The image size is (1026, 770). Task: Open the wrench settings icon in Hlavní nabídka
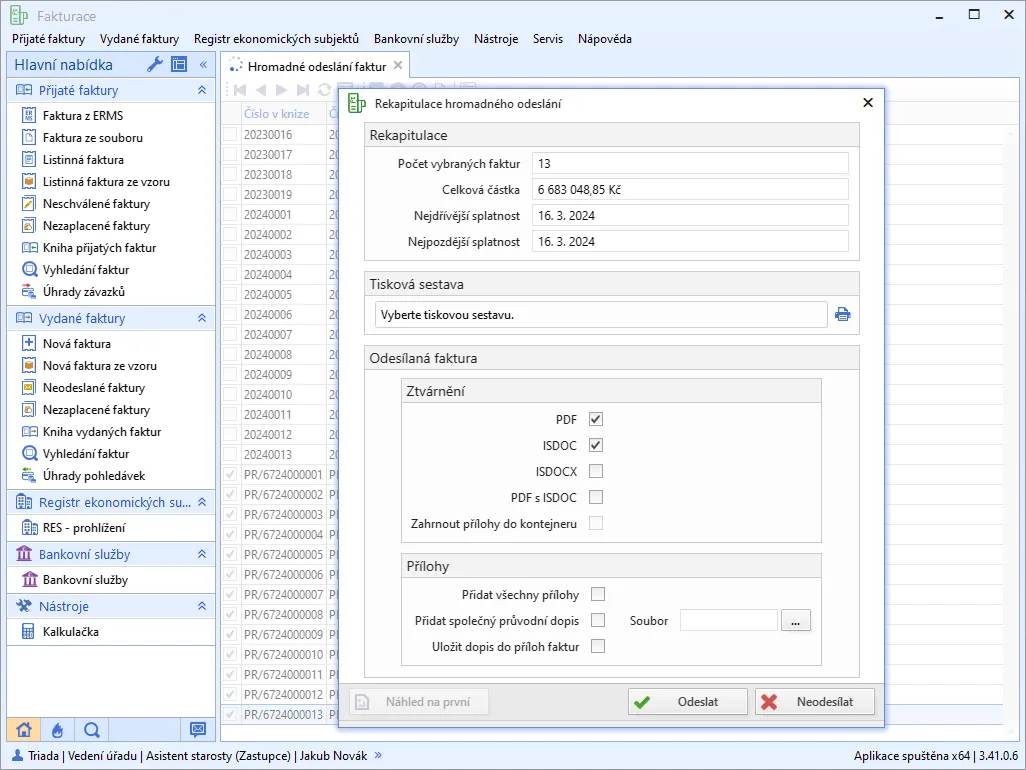click(x=155, y=65)
